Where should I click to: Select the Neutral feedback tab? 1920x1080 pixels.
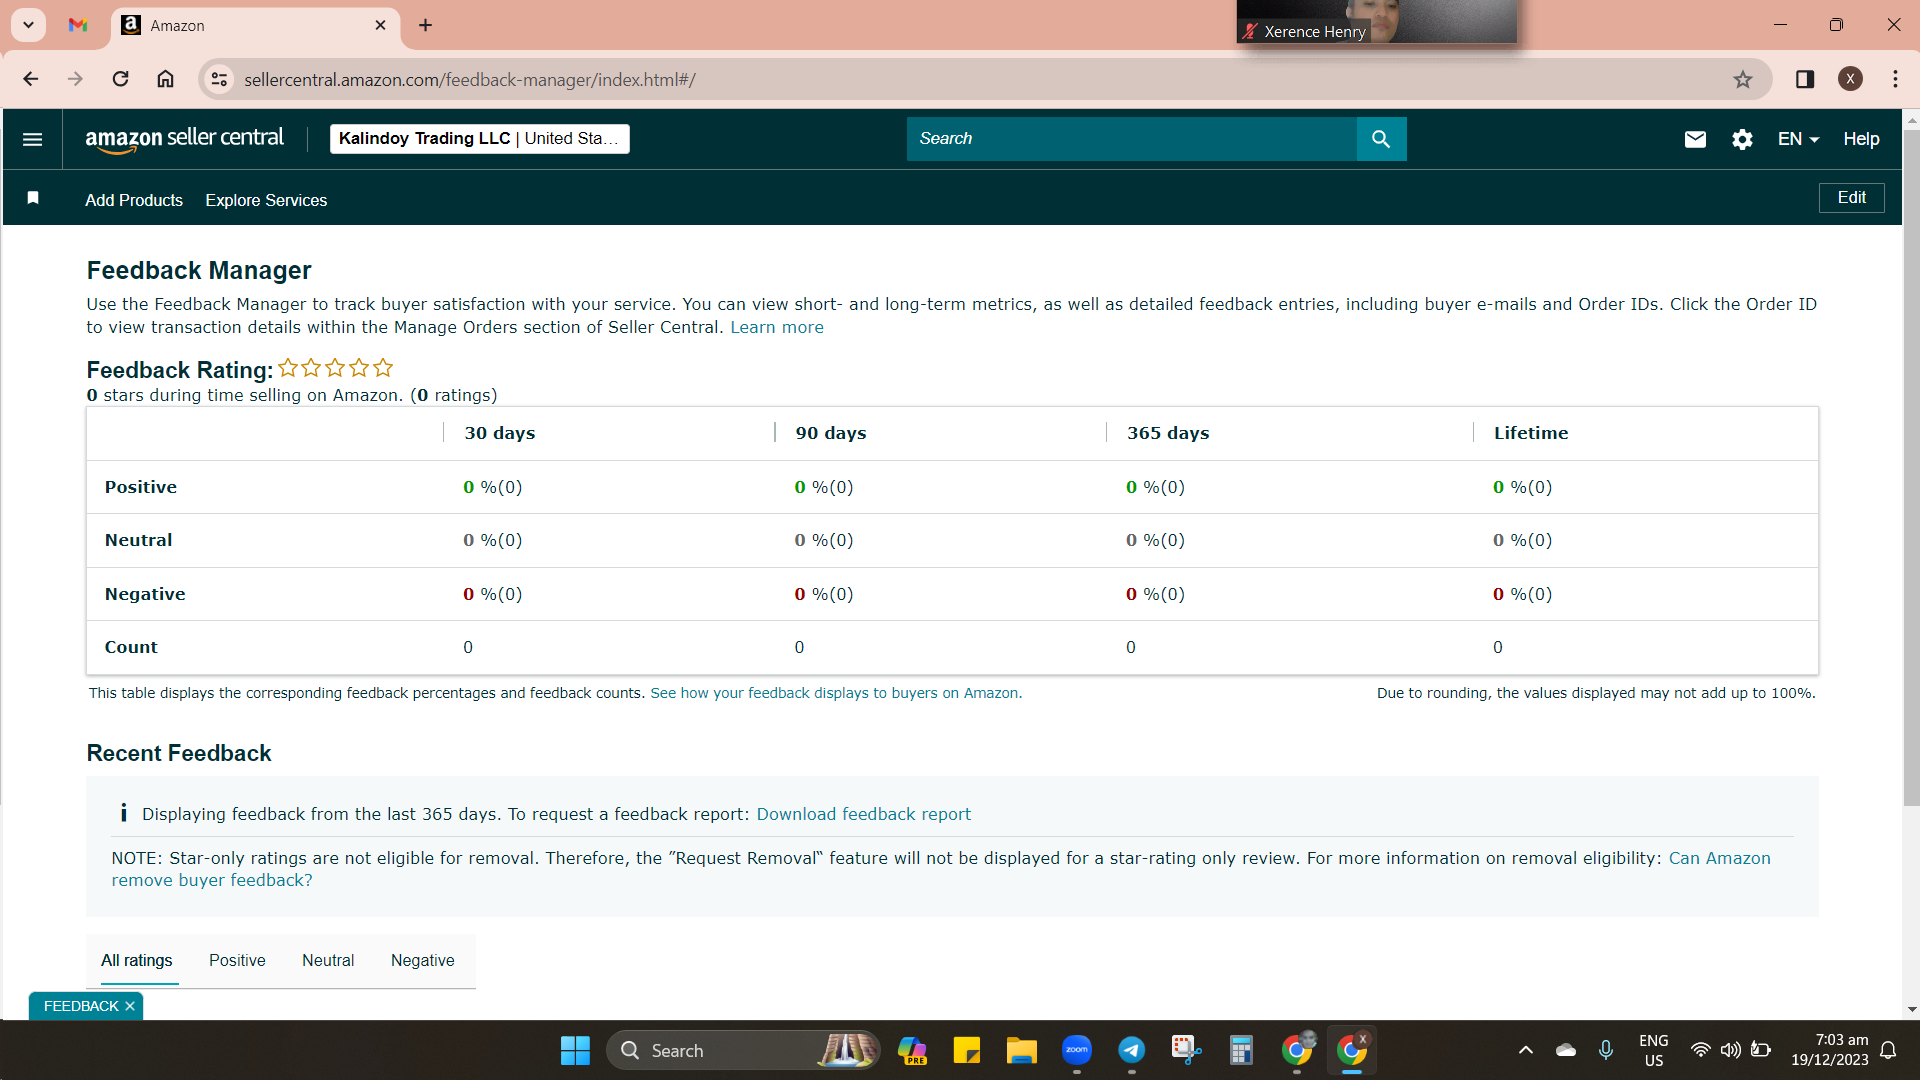click(328, 960)
